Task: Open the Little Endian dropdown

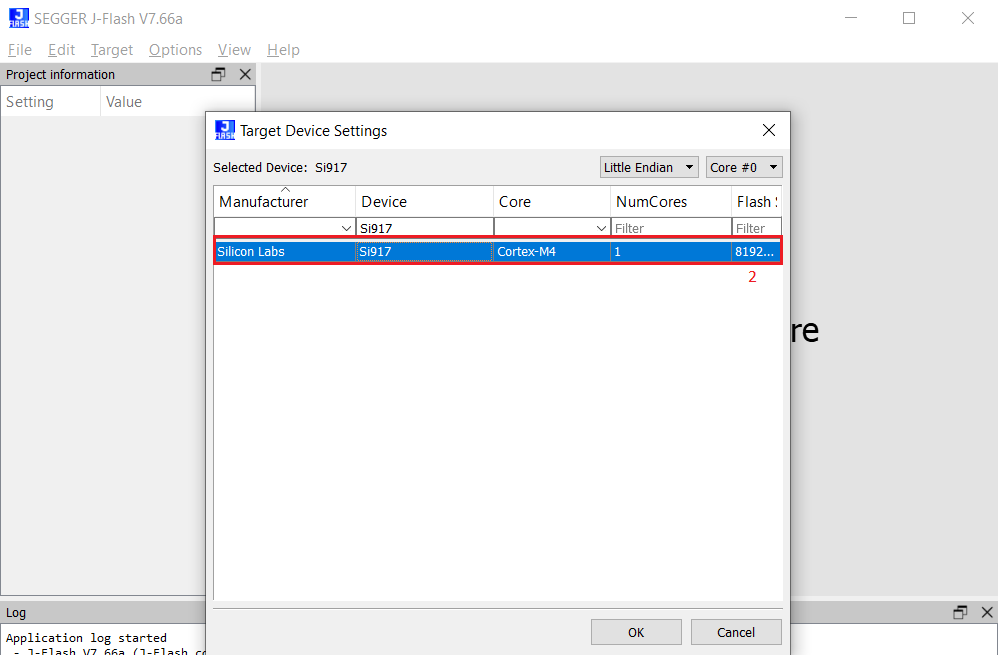Action: click(649, 167)
